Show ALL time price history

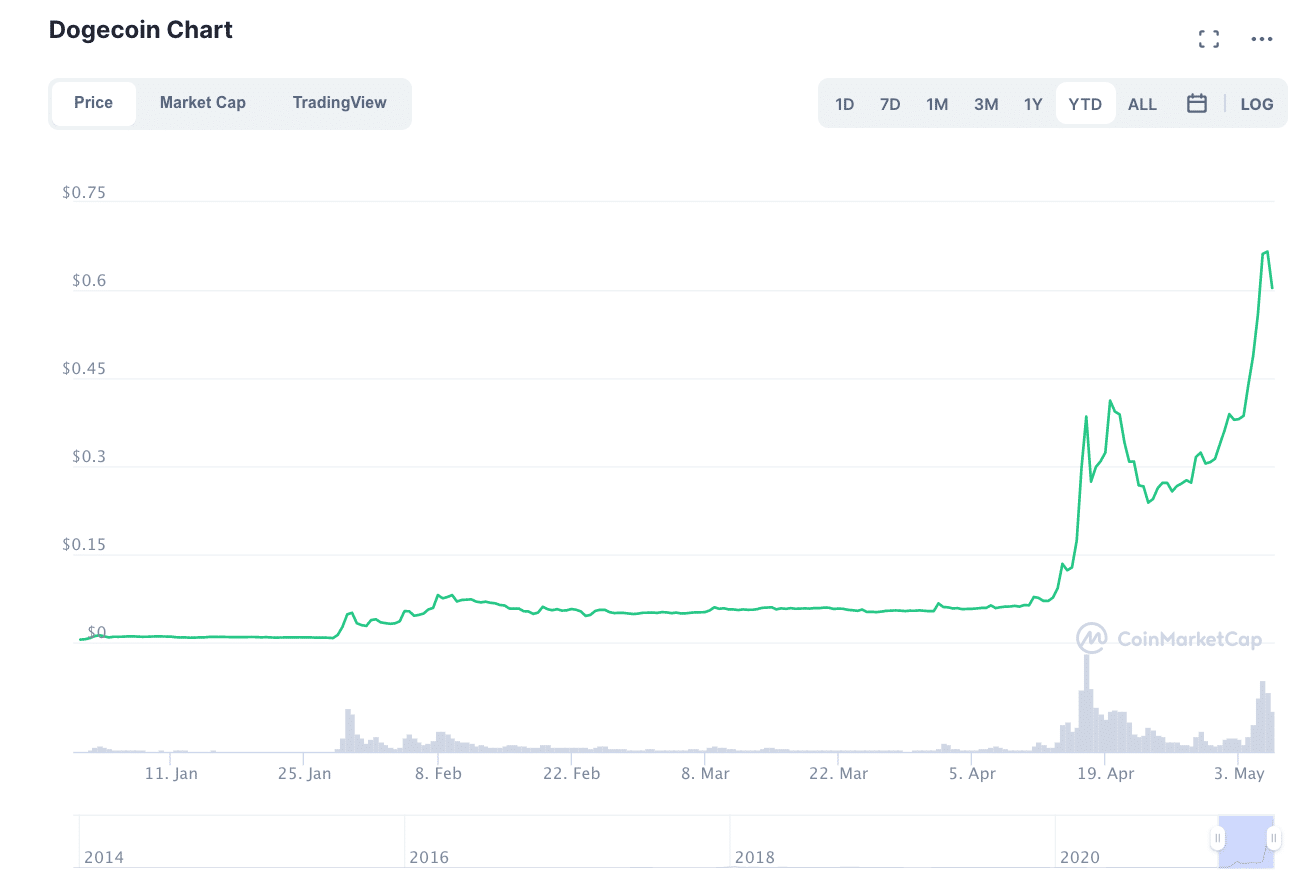pyautogui.click(x=1142, y=104)
